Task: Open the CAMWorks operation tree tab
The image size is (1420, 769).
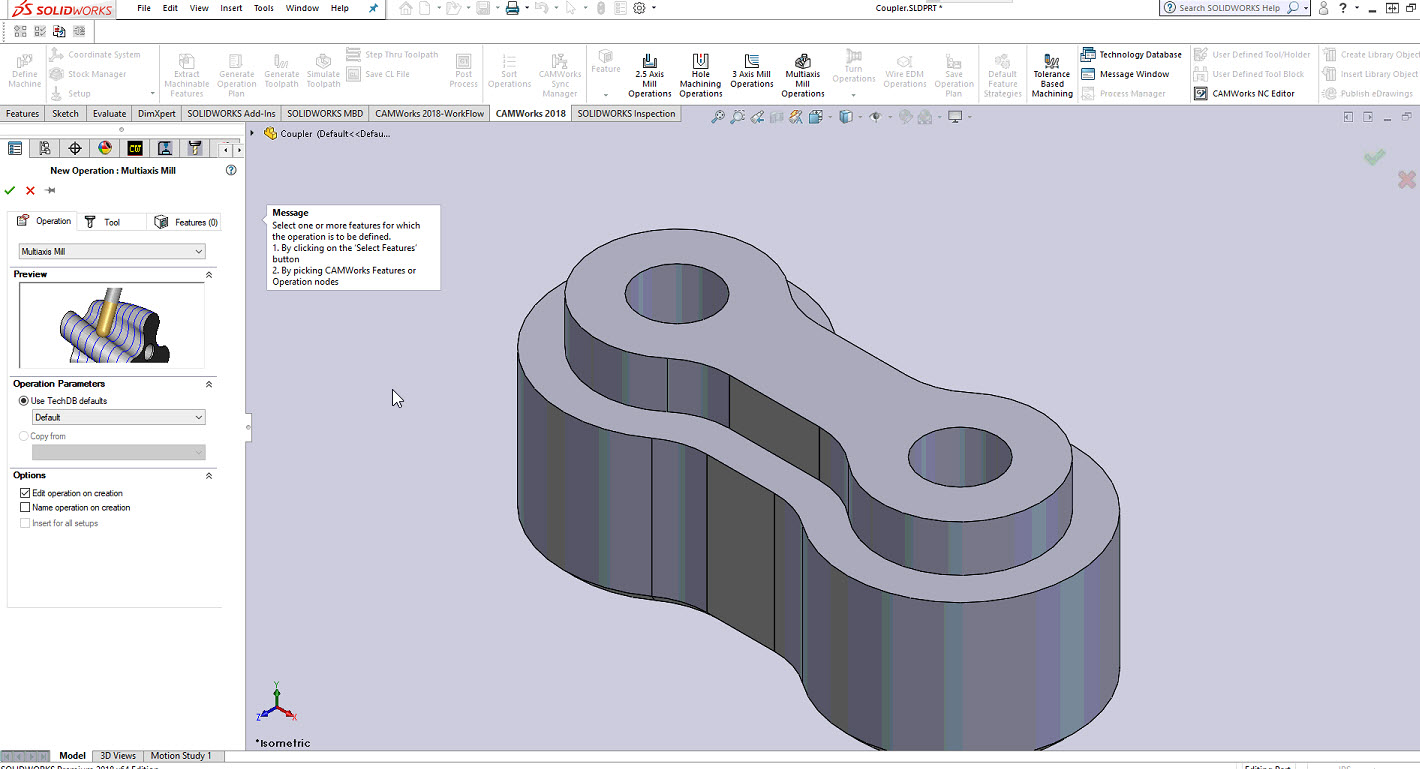Action: [165, 149]
